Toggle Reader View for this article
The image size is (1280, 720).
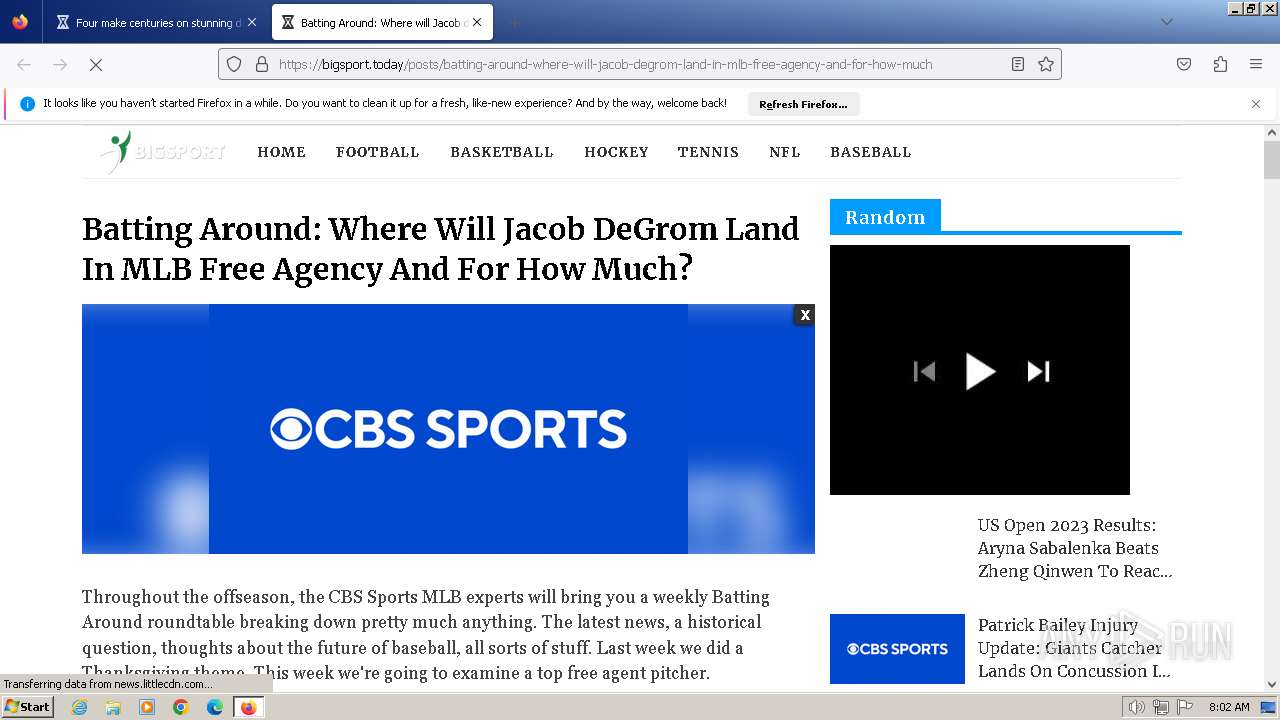pos(1018,64)
